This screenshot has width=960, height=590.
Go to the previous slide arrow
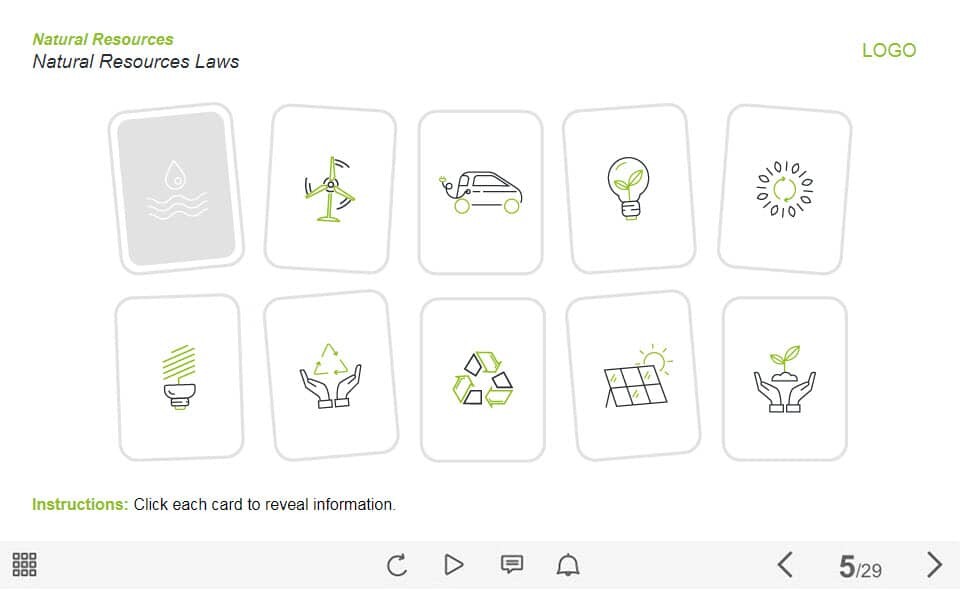[x=785, y=564]
